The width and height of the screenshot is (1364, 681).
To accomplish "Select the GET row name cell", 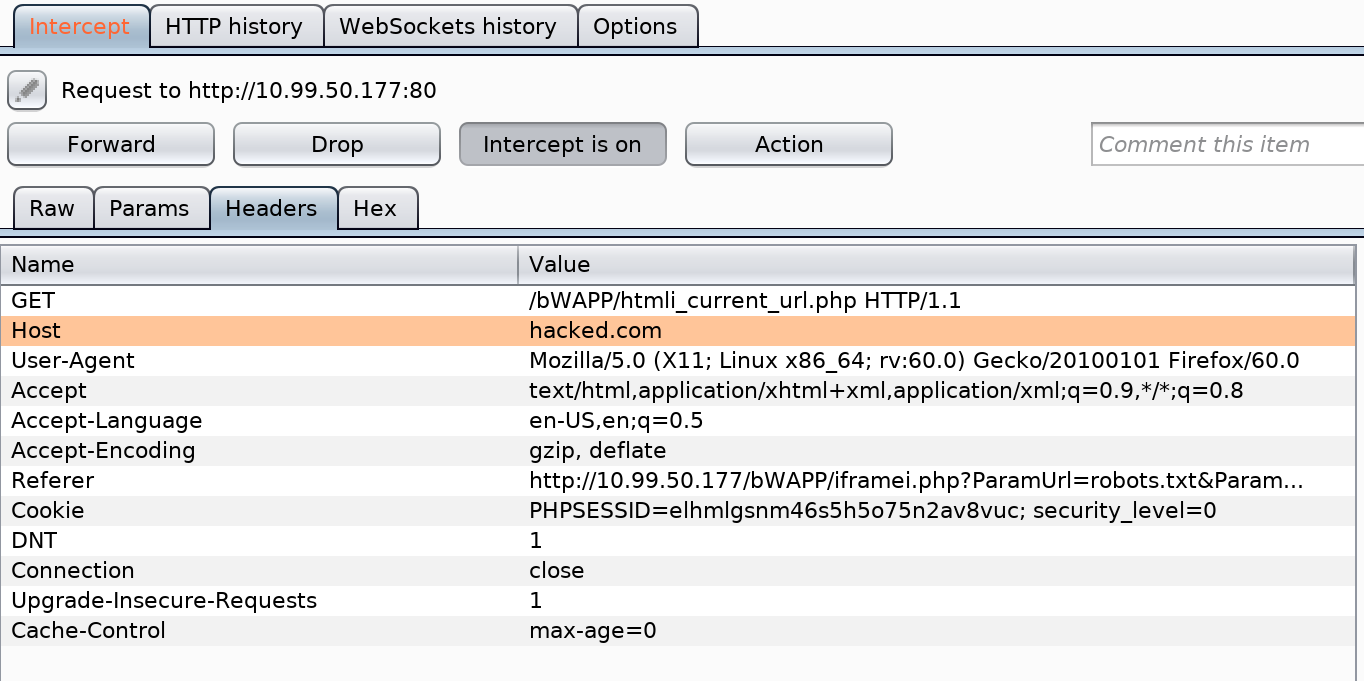I will (259, 300).
